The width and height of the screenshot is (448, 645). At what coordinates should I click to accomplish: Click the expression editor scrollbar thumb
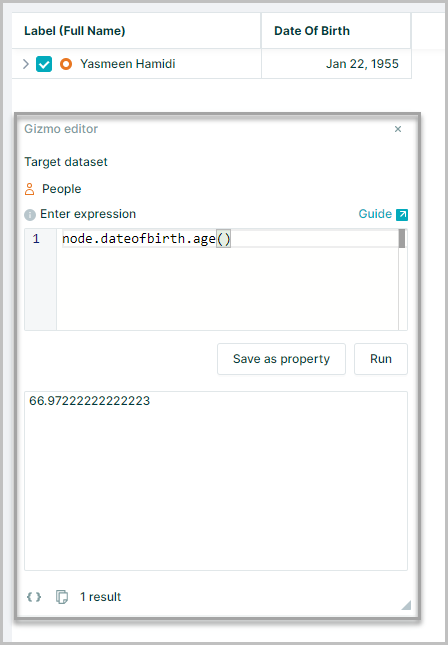[x=402, y=239]
